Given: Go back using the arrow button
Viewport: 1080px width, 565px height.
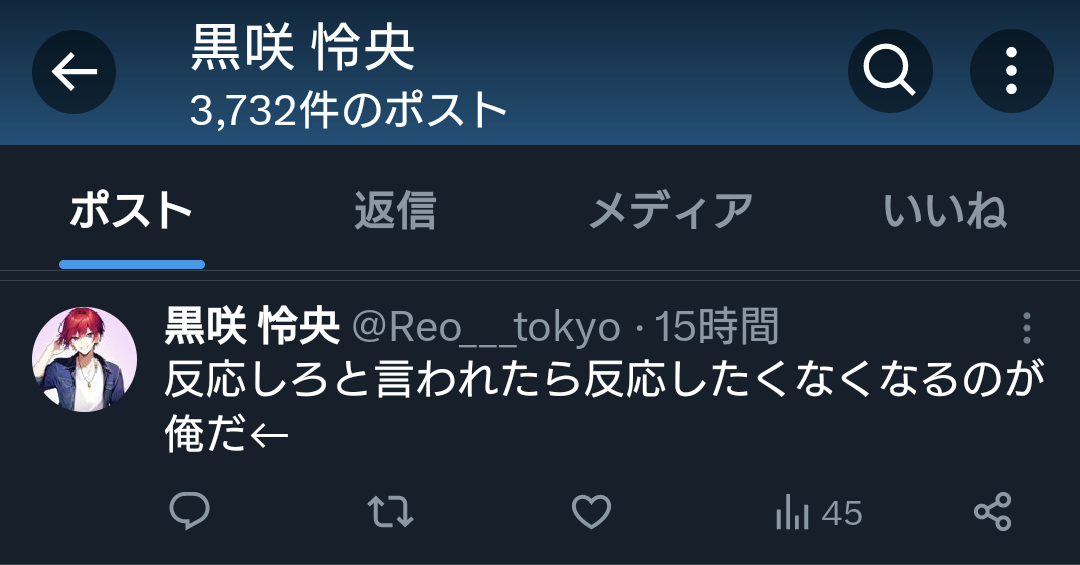Looking at the screenshot, I should (74, 72).
